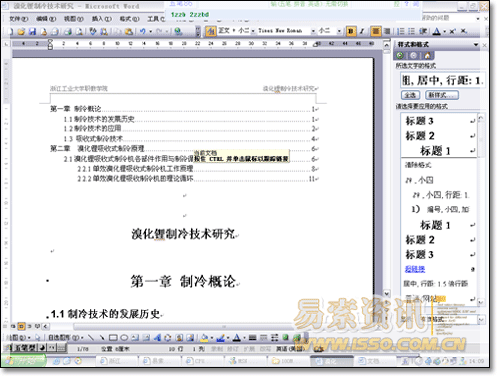Close the Styles and Formatting task pane
500x378 pixels.
pyautogui.click(x=485, y=45)
